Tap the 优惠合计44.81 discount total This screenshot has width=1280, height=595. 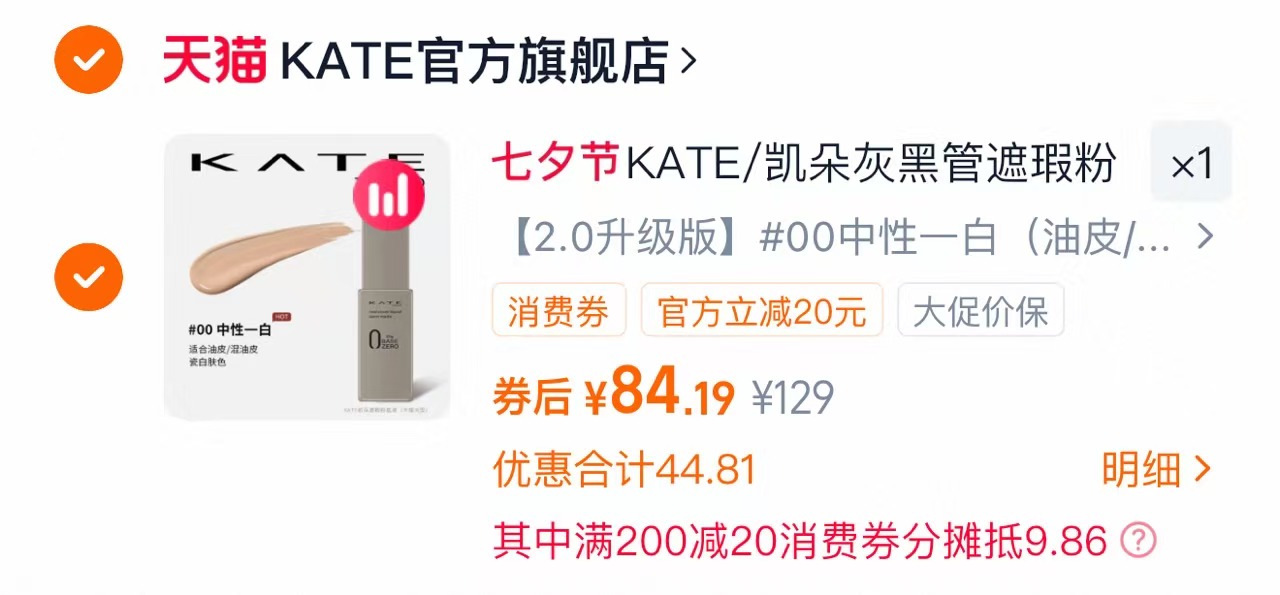tap(624, 469)
